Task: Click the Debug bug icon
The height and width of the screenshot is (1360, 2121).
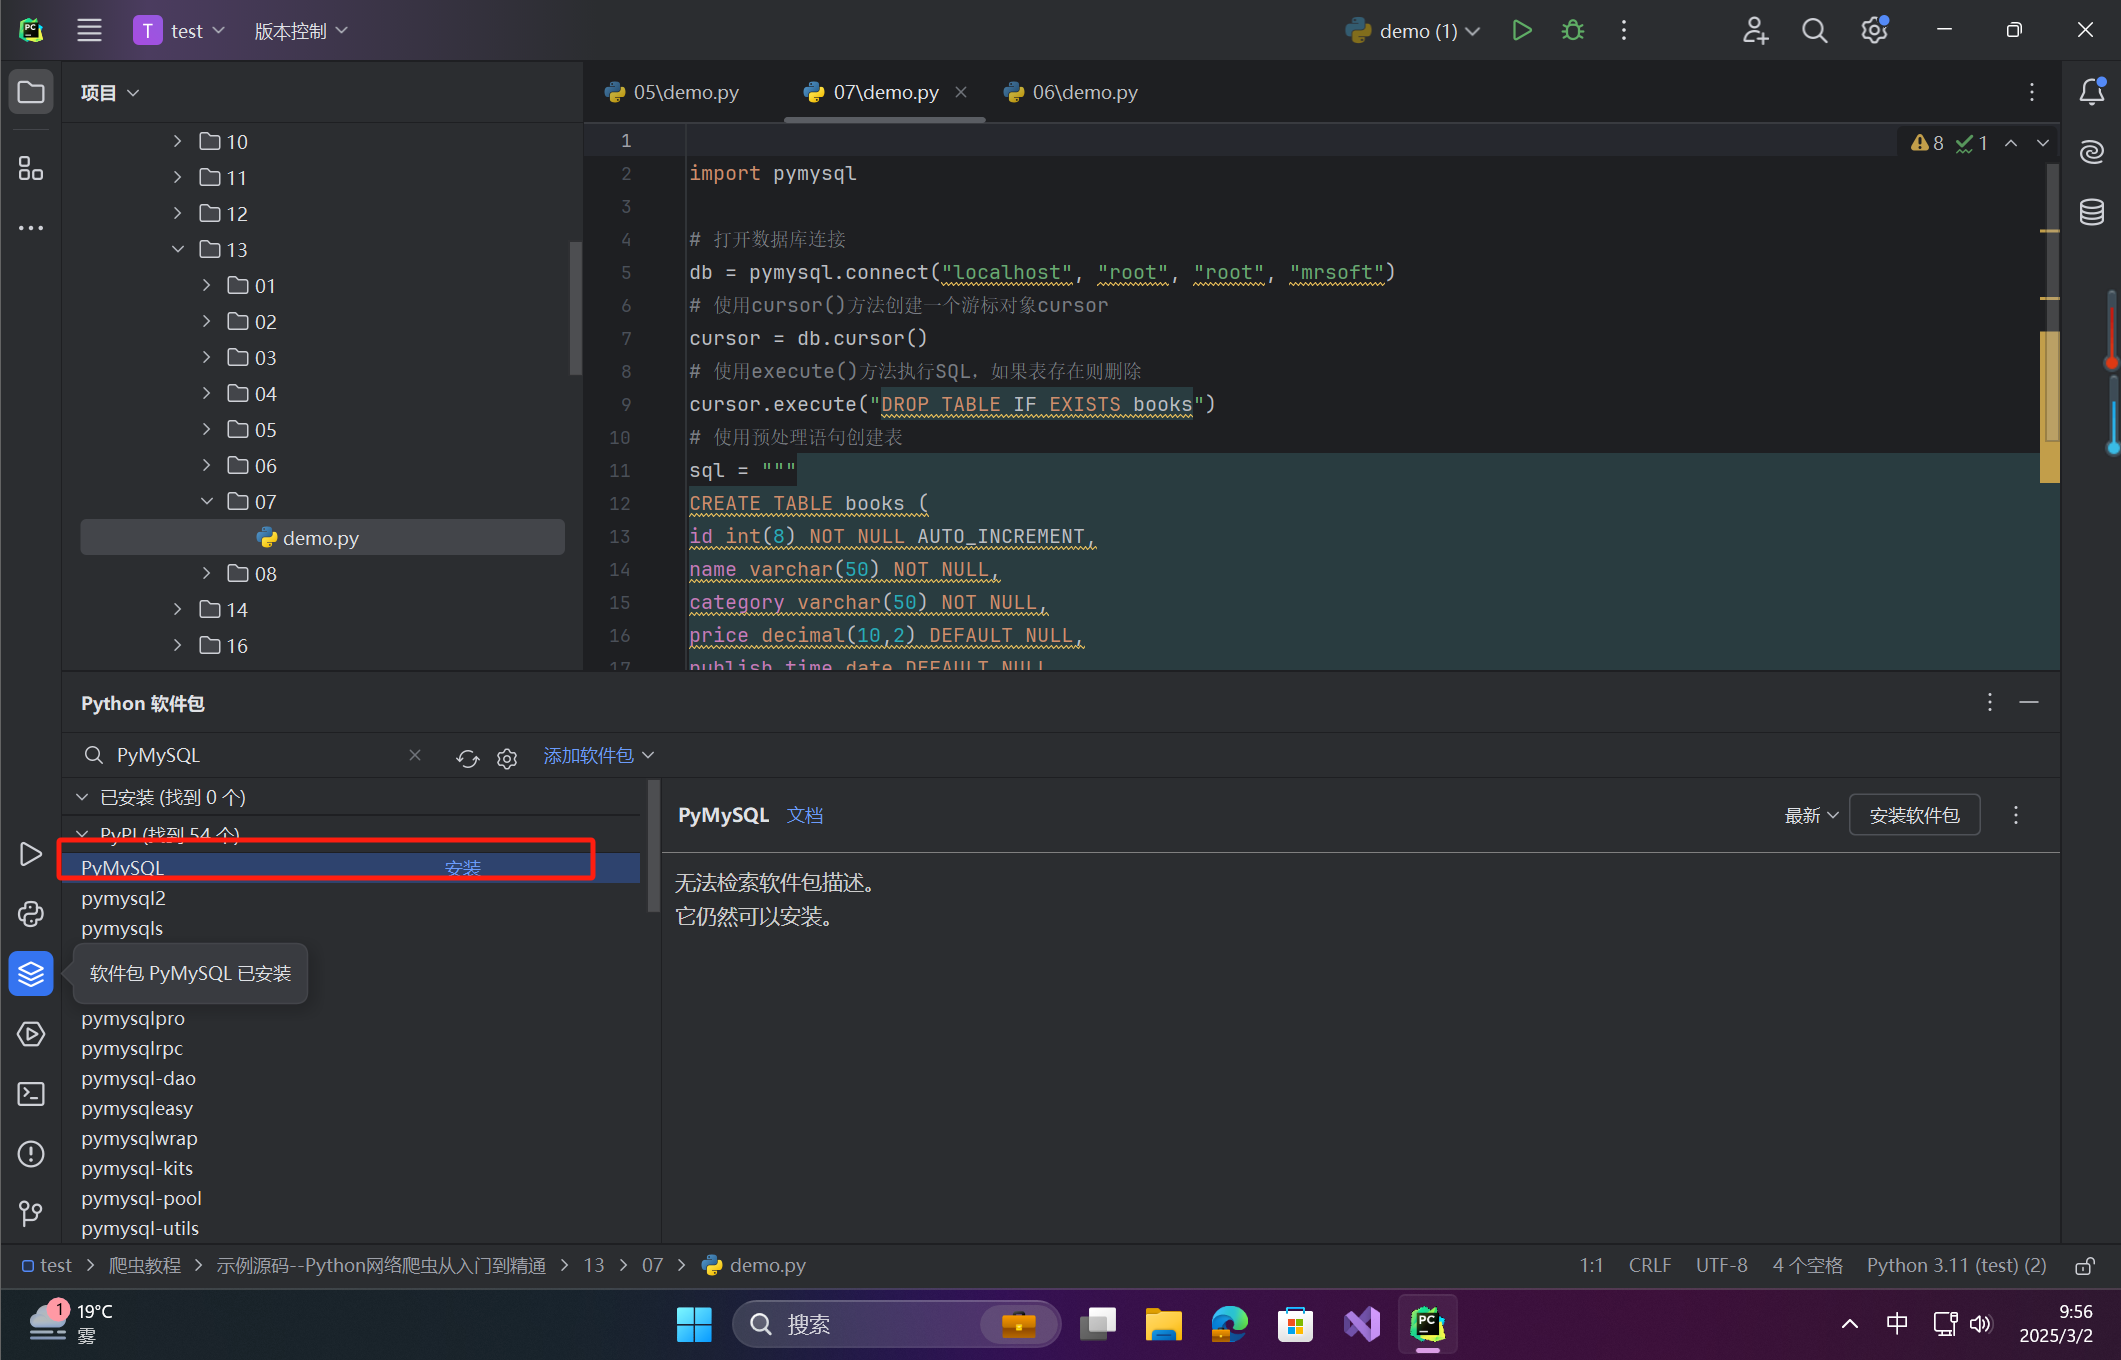Action: pos(1572,31)
